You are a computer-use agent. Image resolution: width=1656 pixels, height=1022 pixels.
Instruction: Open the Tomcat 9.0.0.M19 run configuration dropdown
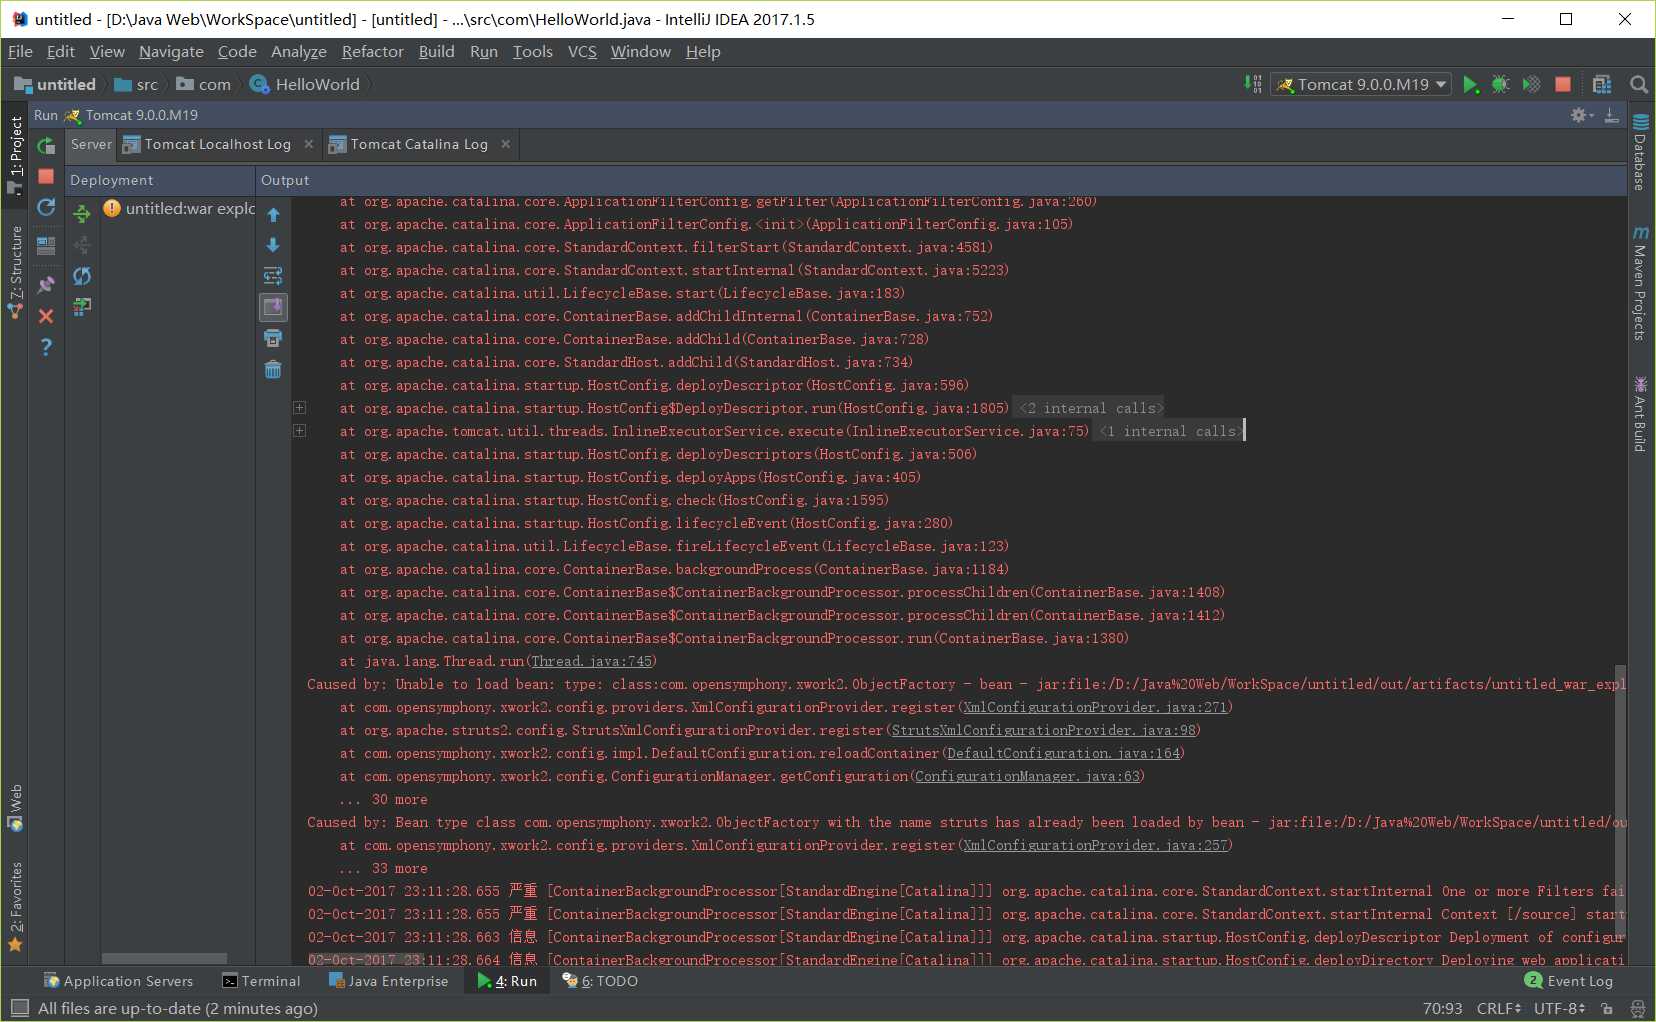pyautogui.click(x=1362, y=85)
